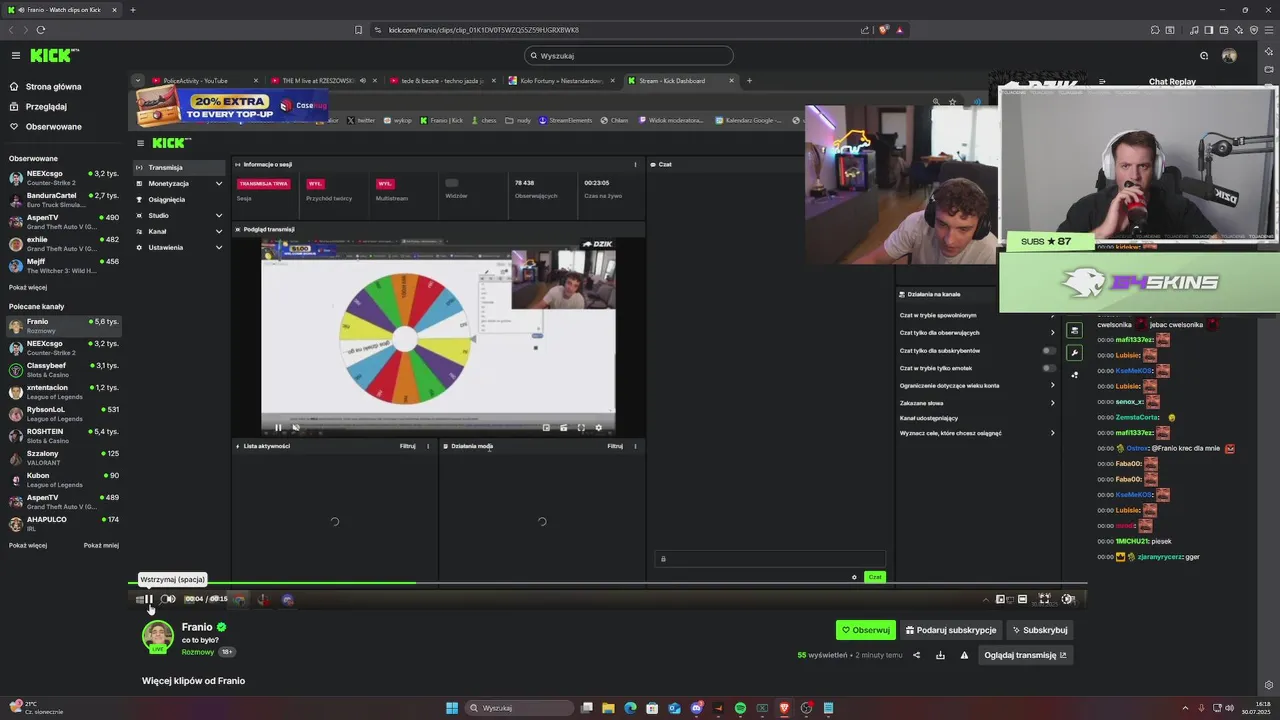Go to Strona główna in sidebar
Viewport: 1280px width, 720px height.
tap(53, 87)
